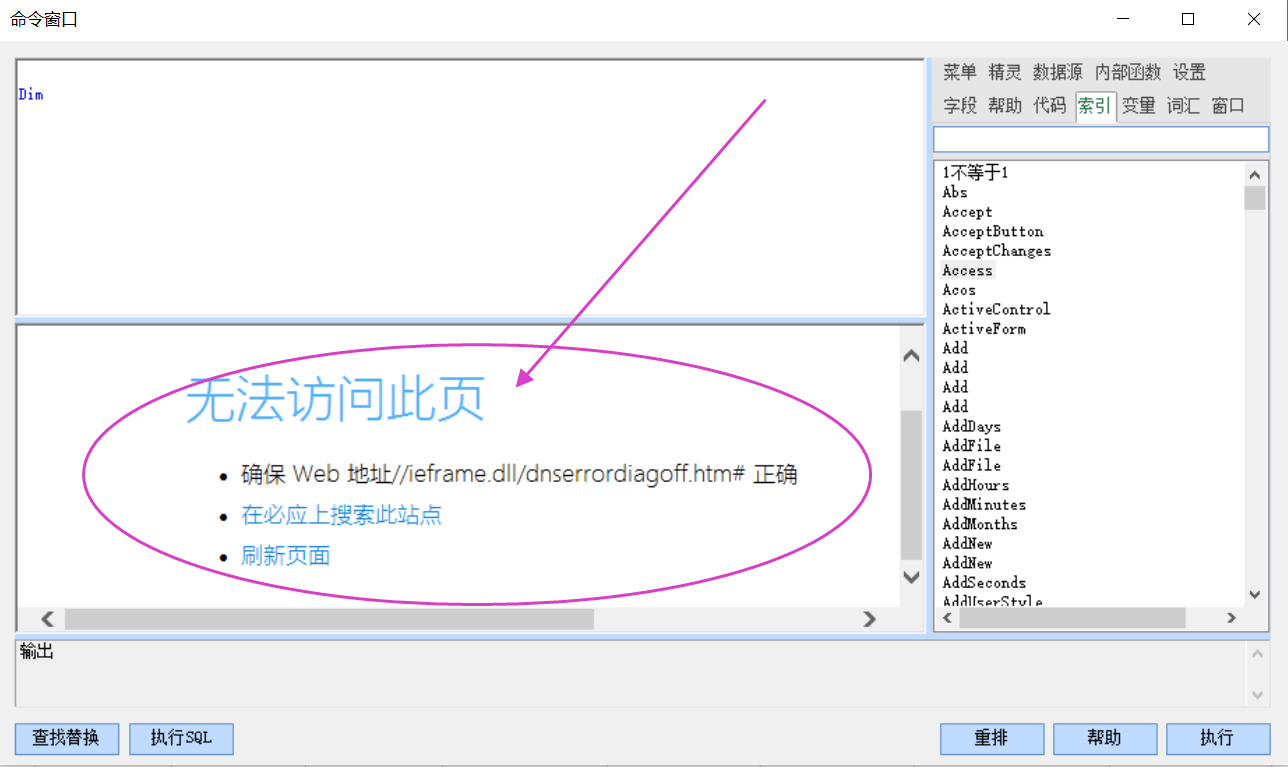Open the 设置 tab
This screenshot has height=767, width=1288.
coord(1189,72)
